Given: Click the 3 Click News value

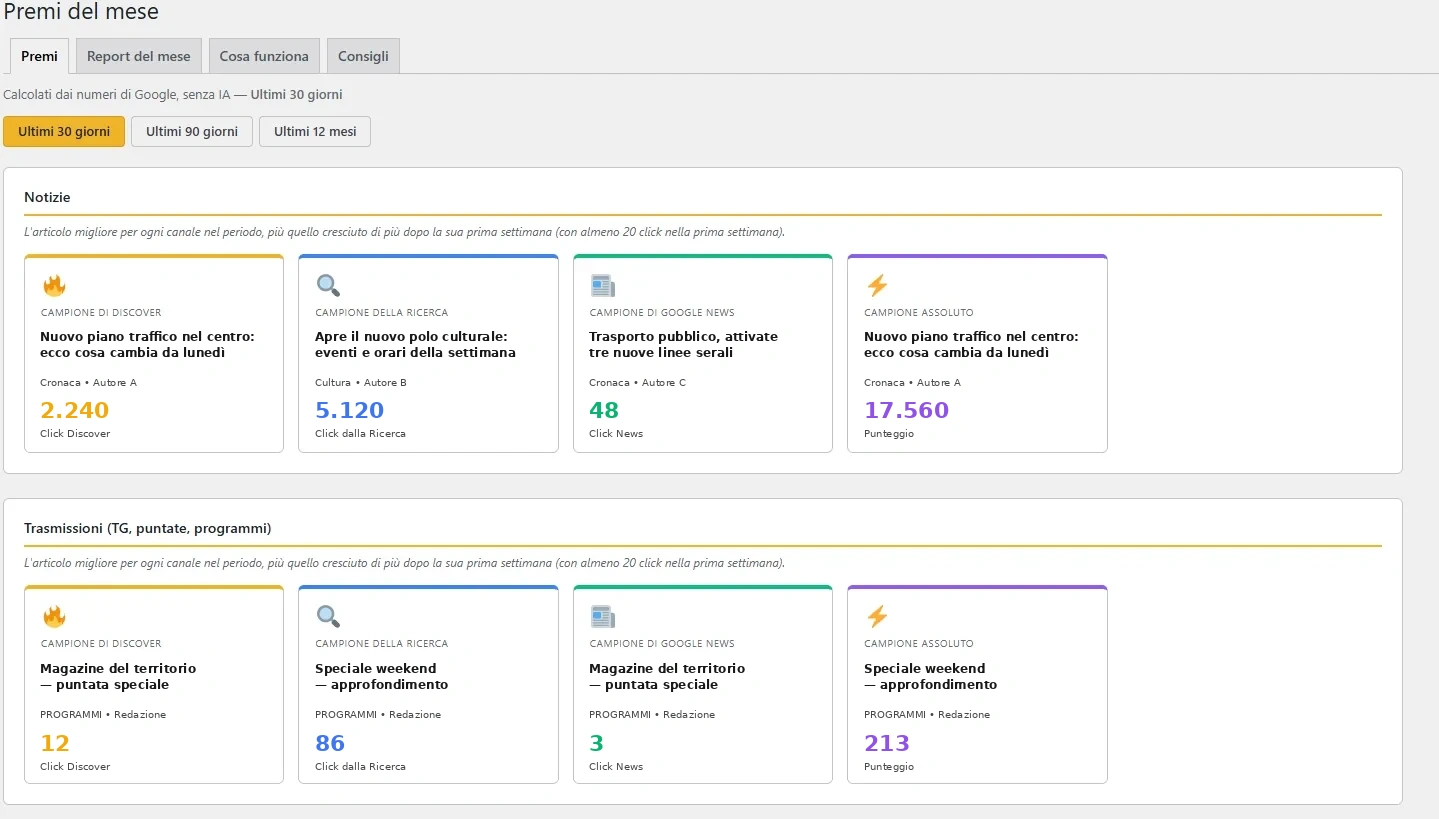Looking at the screenshot, I should pos(597,743).
